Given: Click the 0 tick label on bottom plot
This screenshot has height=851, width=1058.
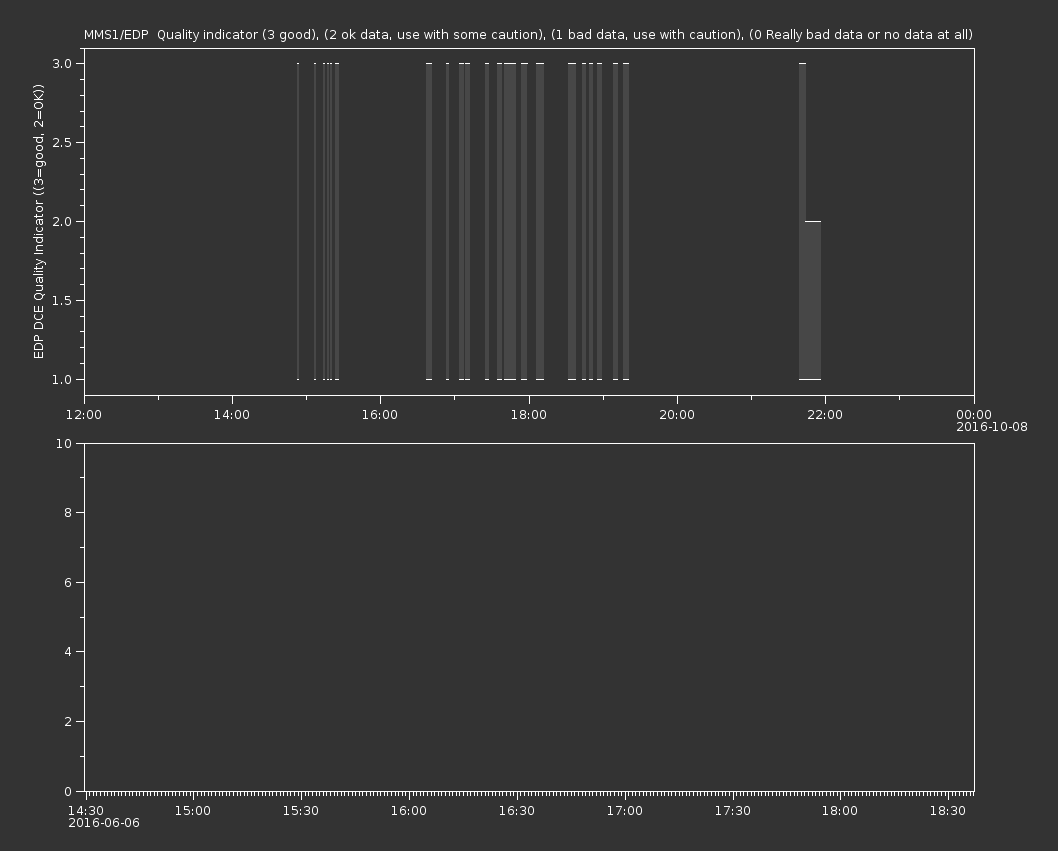Looking at the screenshot, I should [68, 791].
